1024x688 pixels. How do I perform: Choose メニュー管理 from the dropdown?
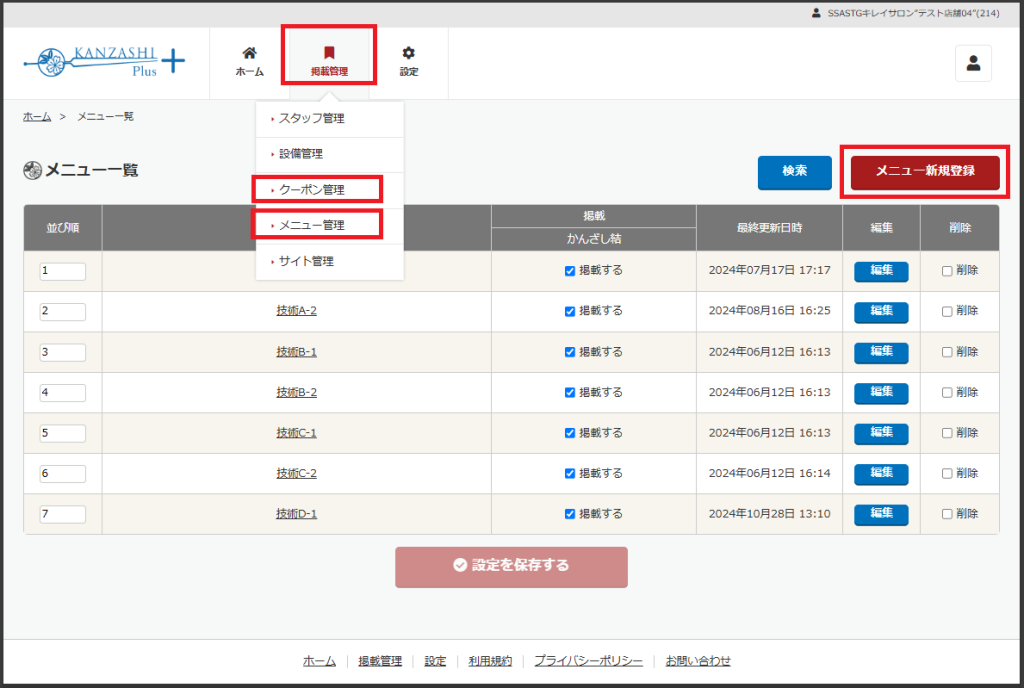tap(311, 226)
